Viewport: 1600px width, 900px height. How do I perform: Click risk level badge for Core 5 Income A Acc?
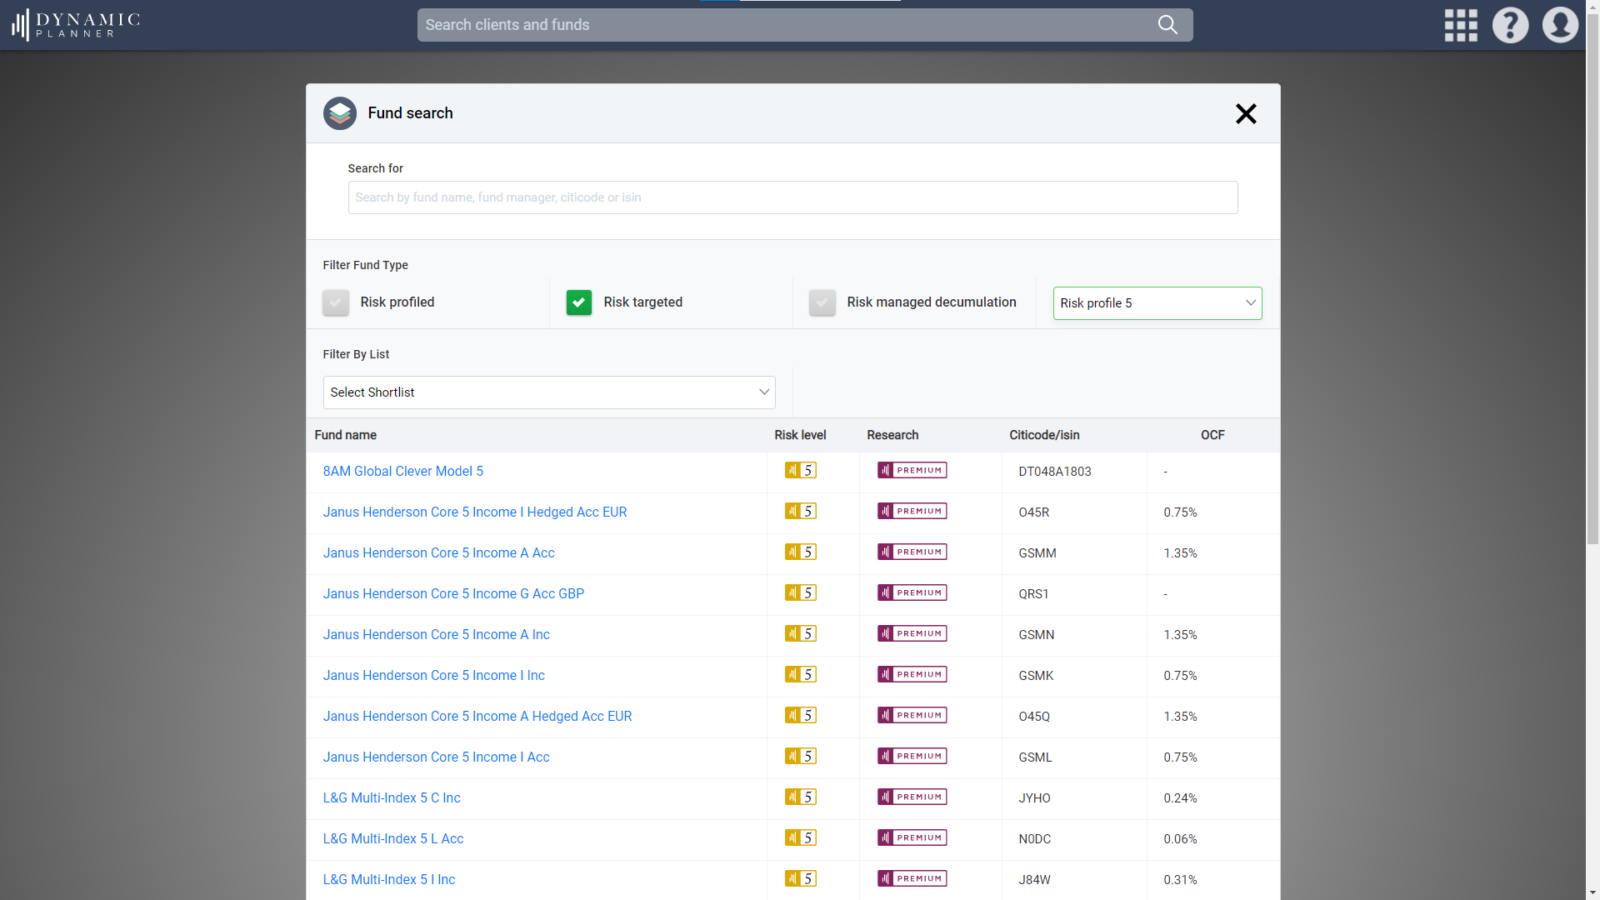tap(801, 552)
